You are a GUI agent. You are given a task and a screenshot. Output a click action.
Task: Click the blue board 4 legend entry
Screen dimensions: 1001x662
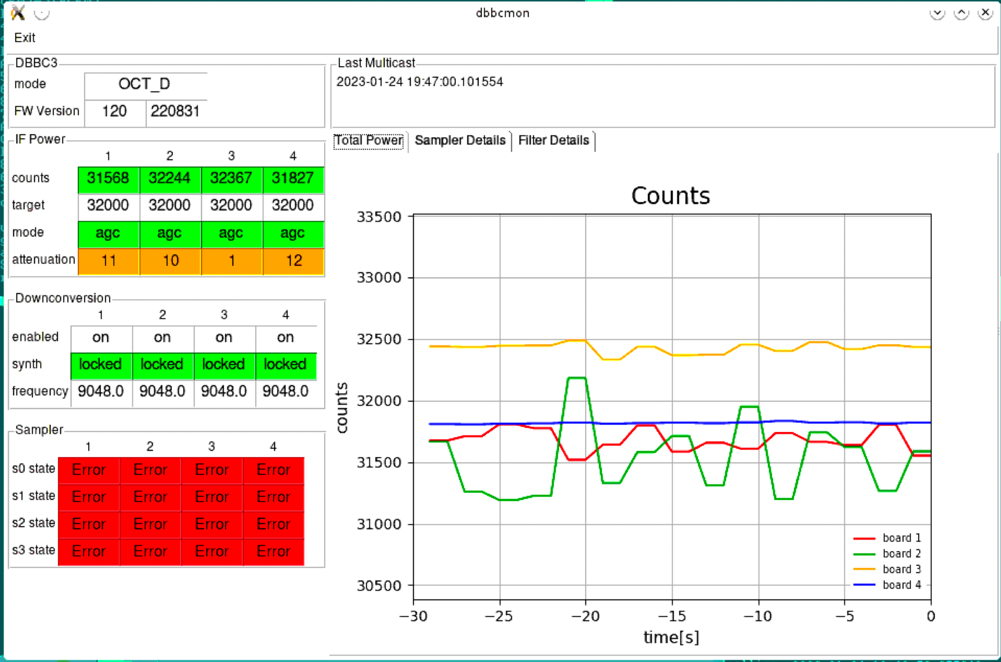[887, 585]
